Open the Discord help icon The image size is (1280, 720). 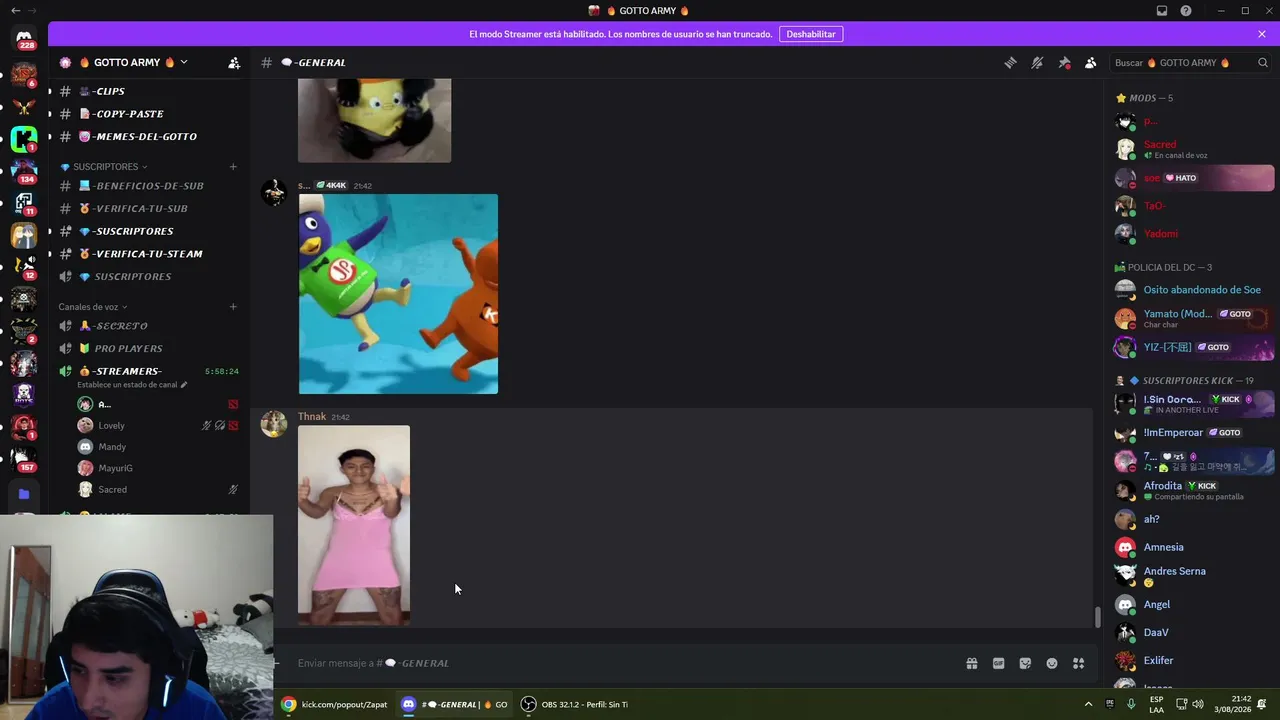(1186, 11)
